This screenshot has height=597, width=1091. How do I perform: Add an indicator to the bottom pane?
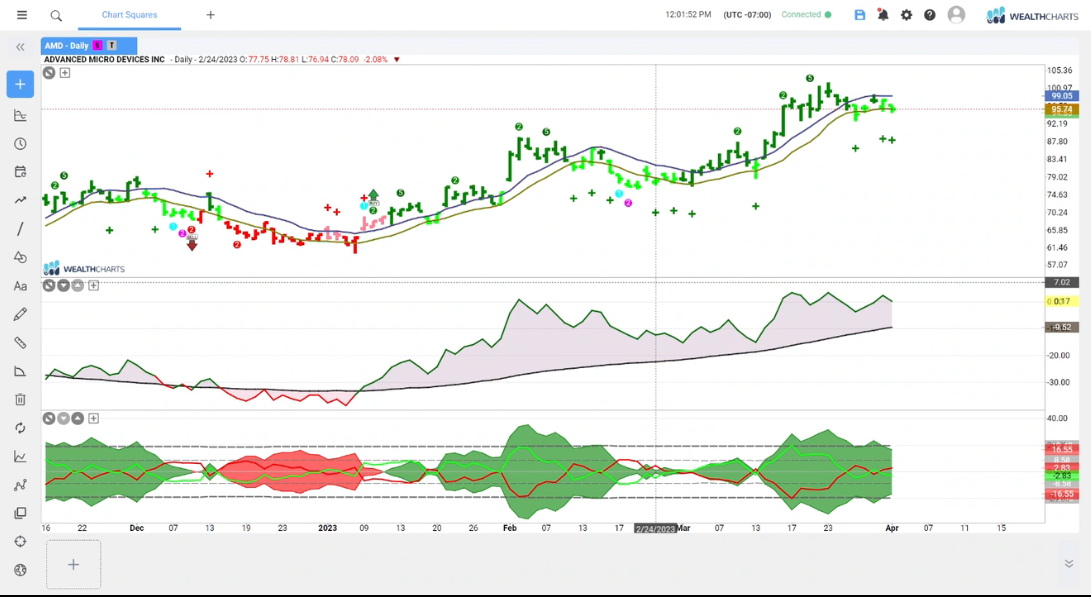pos(93,418)
